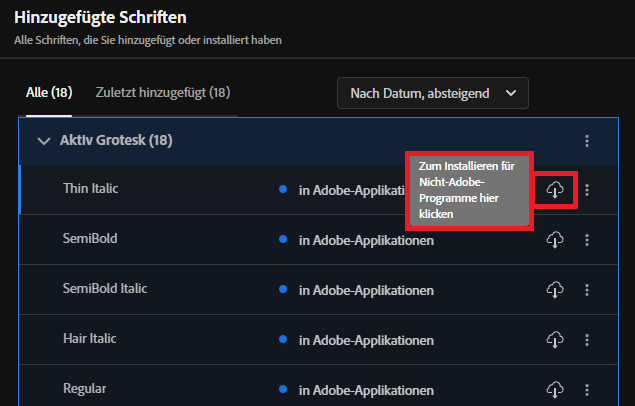Switch to the 'Zuletzt hinzugefügt (18)' tab
This screenshot has height=406, width=635.
163,92
